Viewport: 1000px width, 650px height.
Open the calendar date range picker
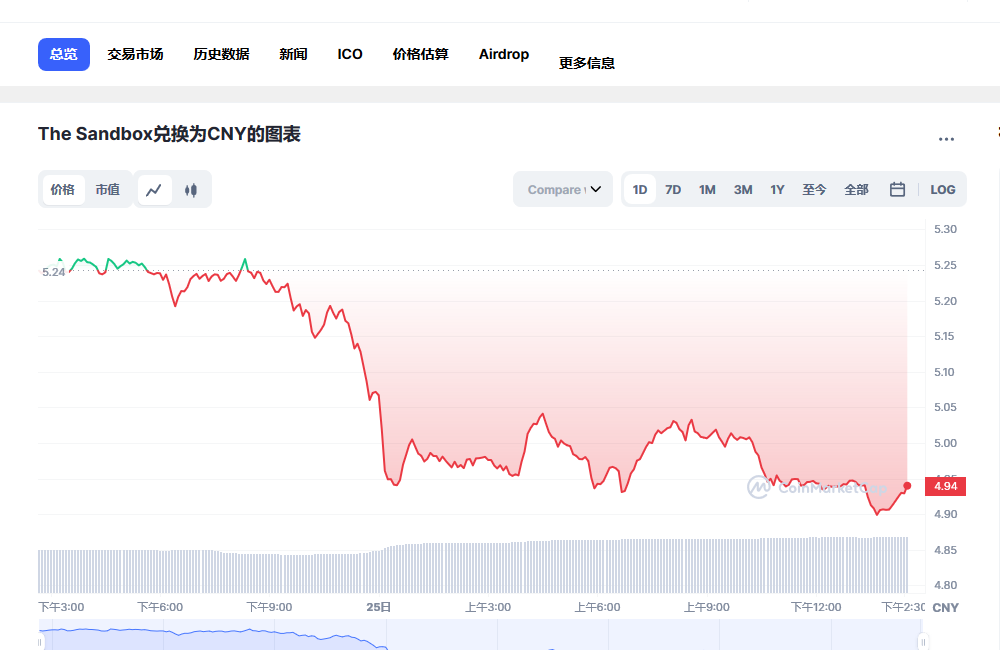click(x=897, y=189)
